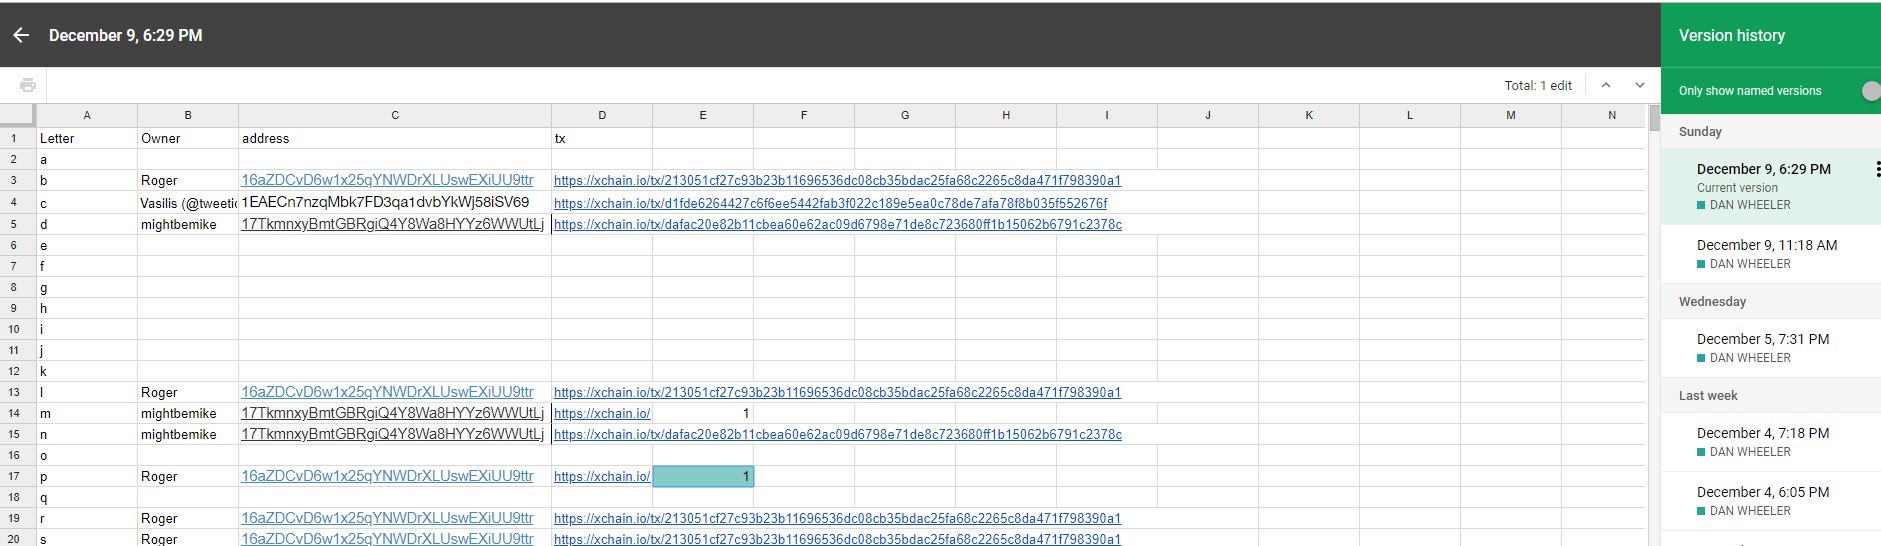The image size is (1881, 546).
Task: Click the highlighted cell E17 containing 1
Action: [x=703, y=476]
